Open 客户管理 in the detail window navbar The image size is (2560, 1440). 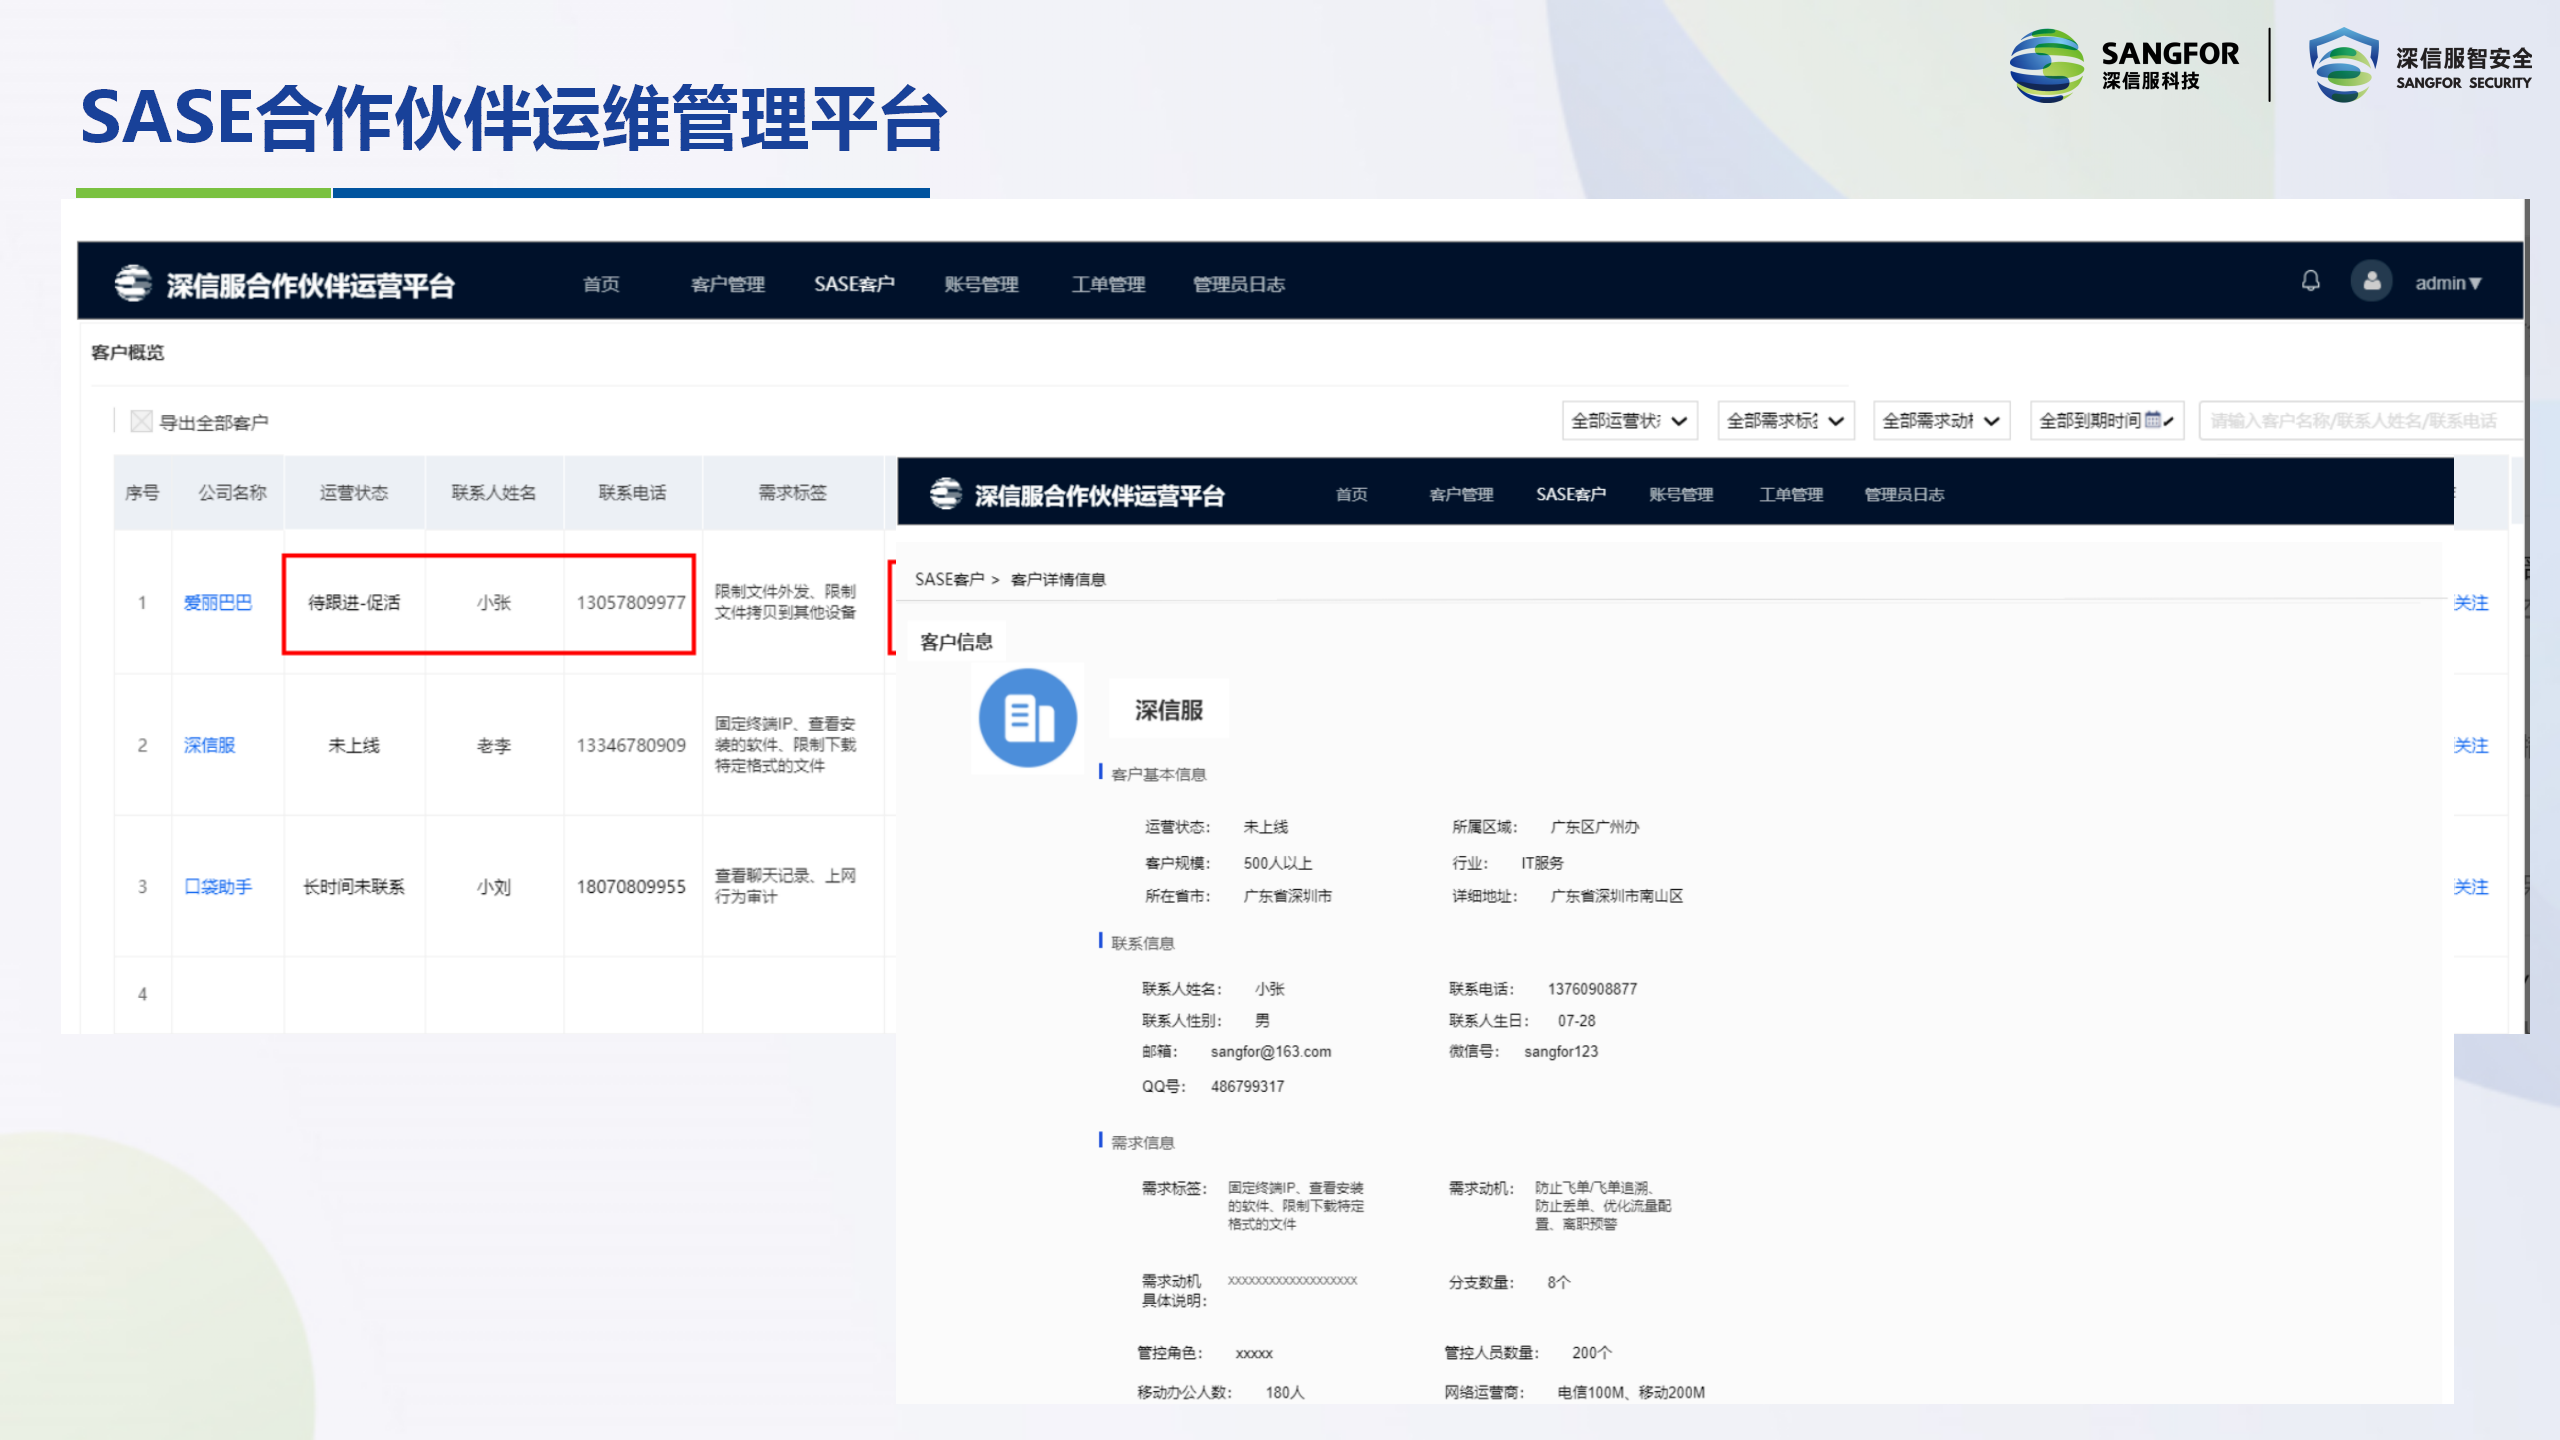[1461, 494]
